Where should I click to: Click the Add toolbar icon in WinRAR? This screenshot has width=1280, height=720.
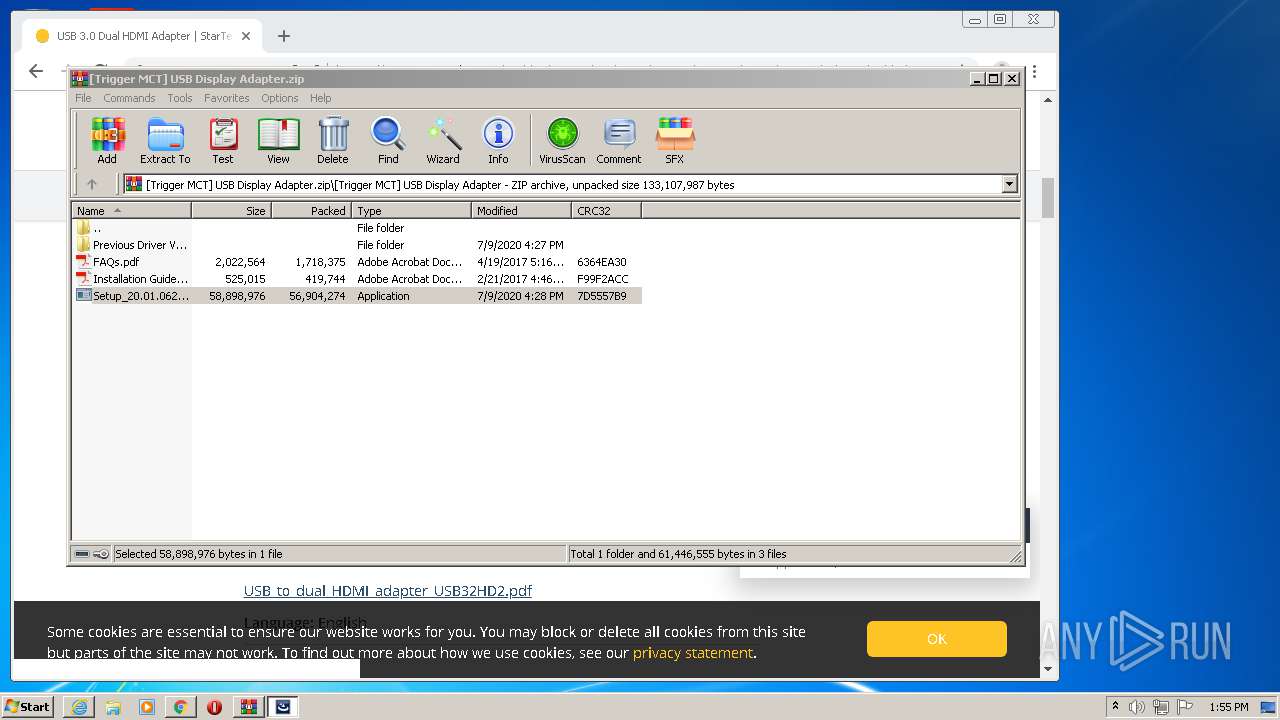click(107, 141)
